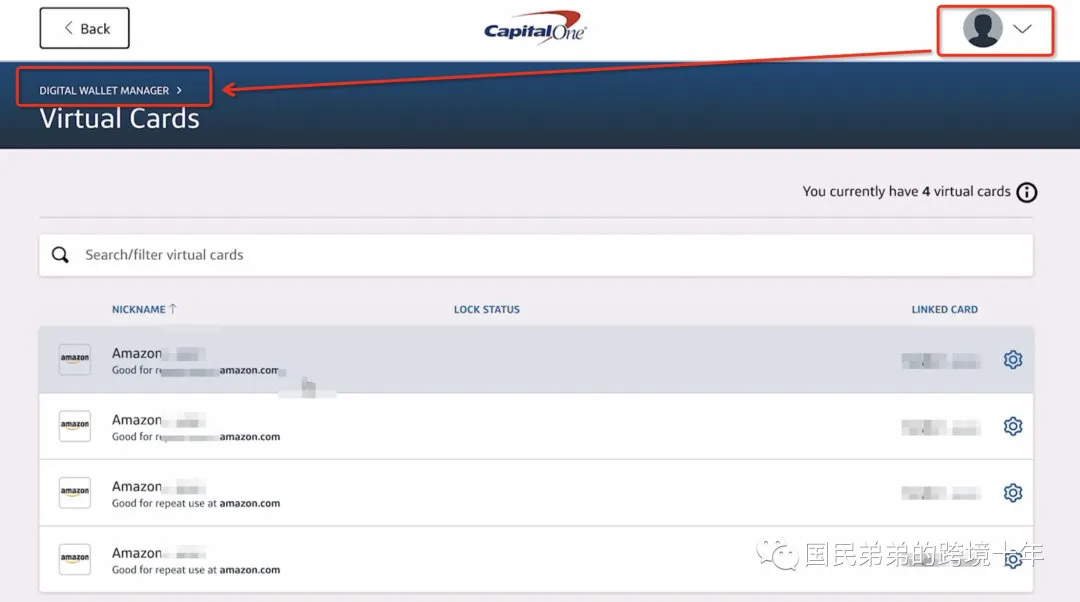
Task: Click the profile avatar icon
Action: click(x=982, y=29)
